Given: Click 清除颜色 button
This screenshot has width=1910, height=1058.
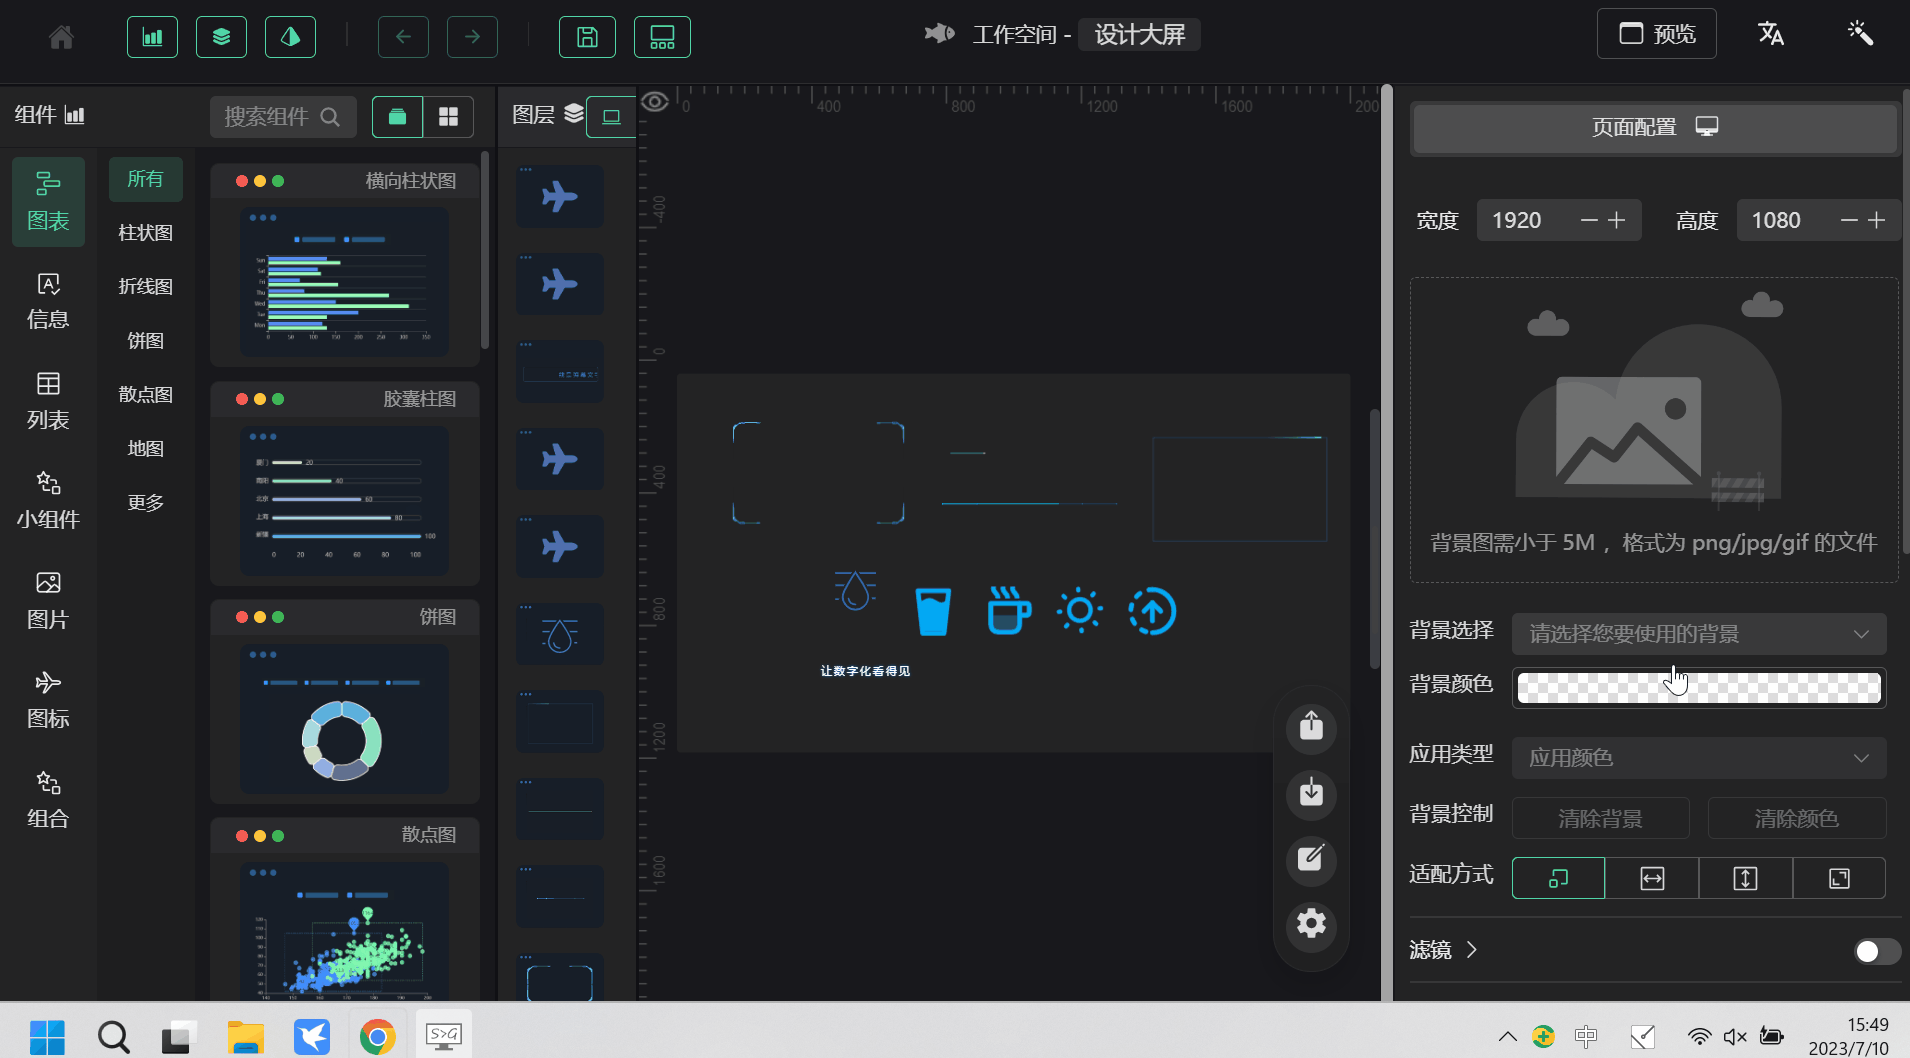Looking at the screenshot, I should 1796,818.
